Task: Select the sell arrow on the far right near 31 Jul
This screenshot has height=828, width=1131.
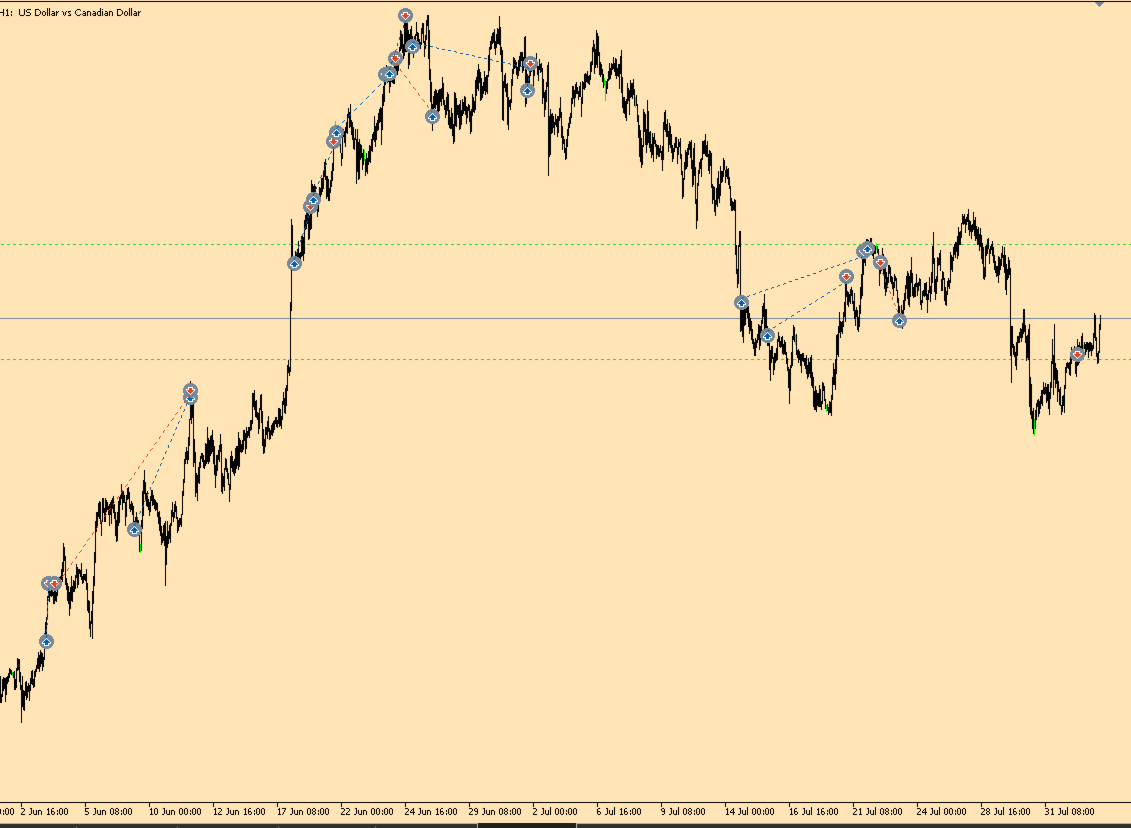Action: [1078, 354]
